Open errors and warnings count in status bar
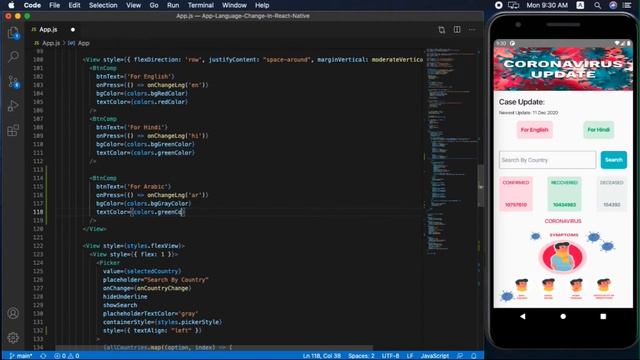Viewport: 640px width, 360px height. tap(67, 356)
